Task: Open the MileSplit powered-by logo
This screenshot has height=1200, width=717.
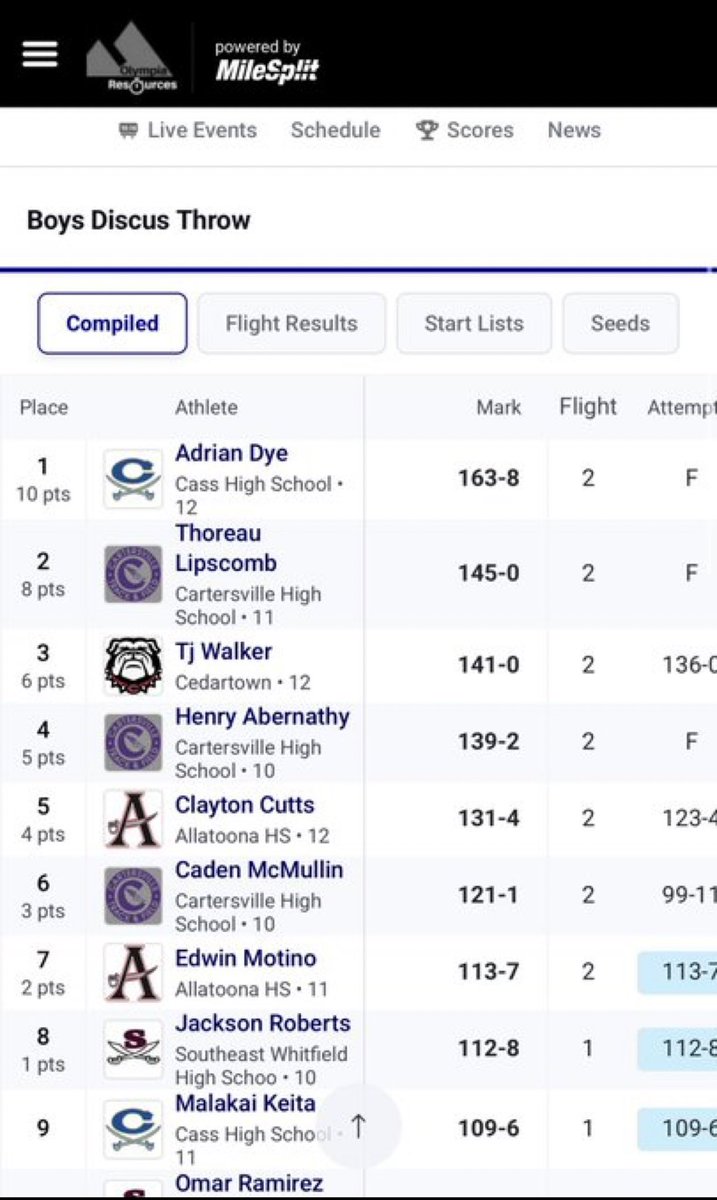Action: click(267, 62)
